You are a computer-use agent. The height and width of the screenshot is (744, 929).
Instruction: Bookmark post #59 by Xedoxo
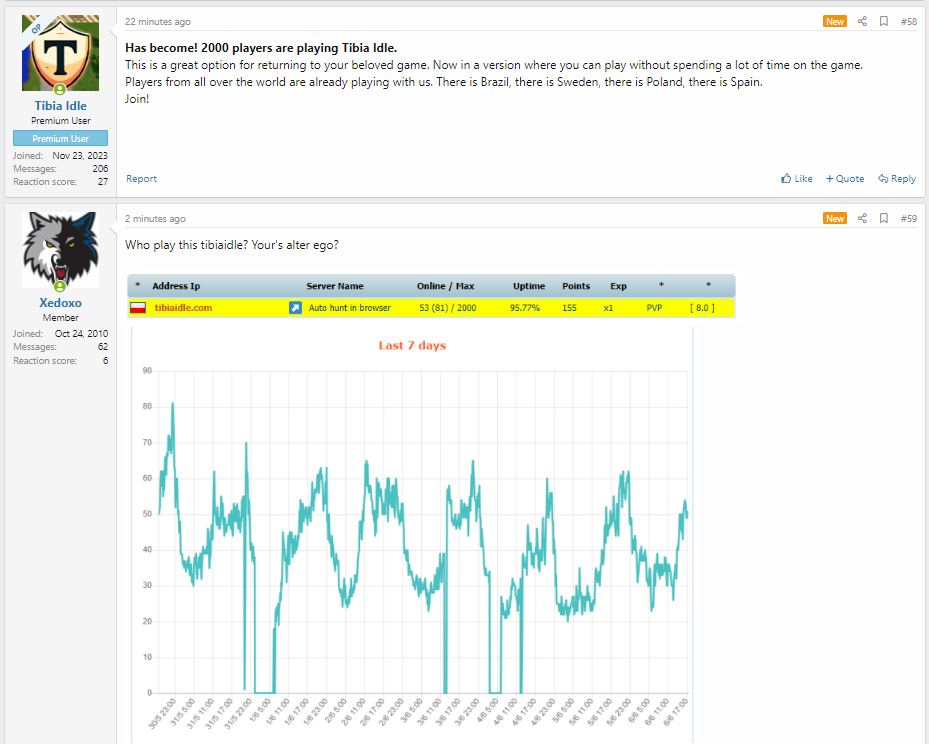tap(883, 218)
